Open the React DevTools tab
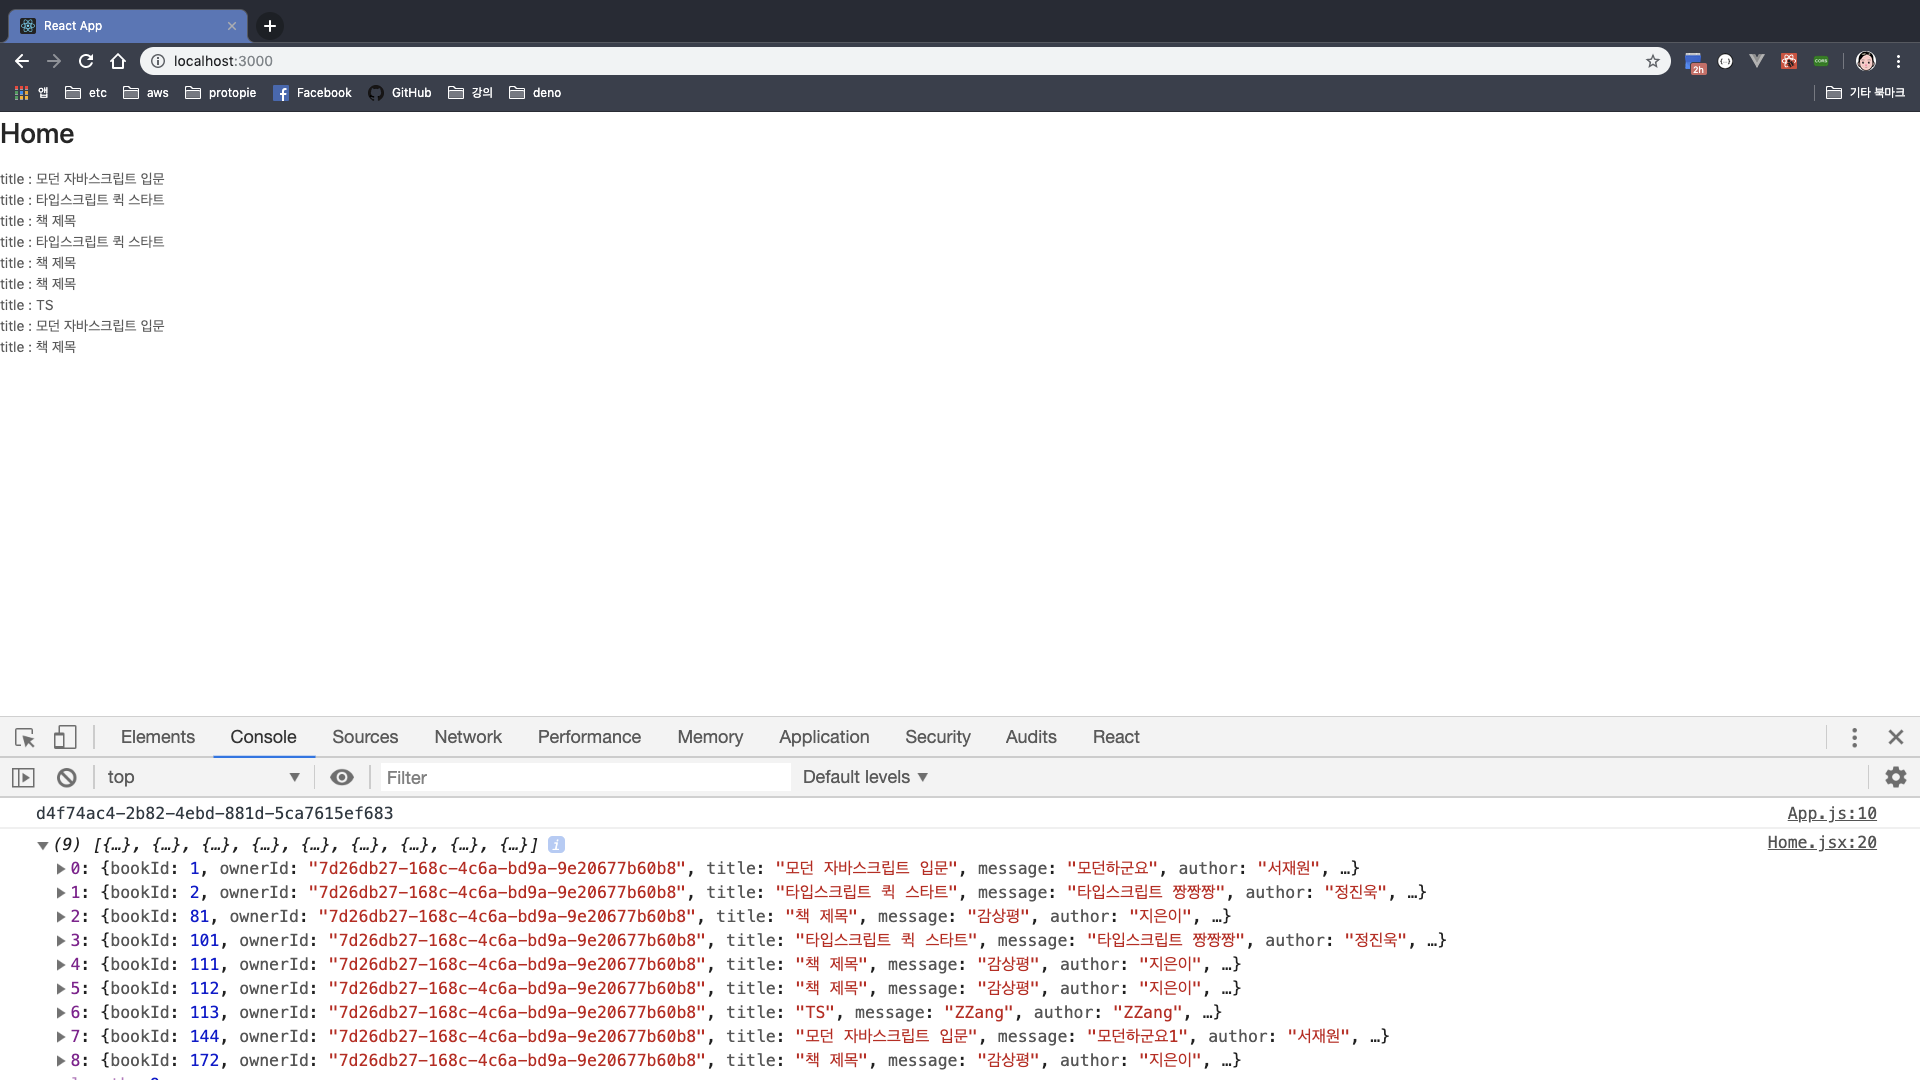Screen dimensions: 1920x1080 1115,738
